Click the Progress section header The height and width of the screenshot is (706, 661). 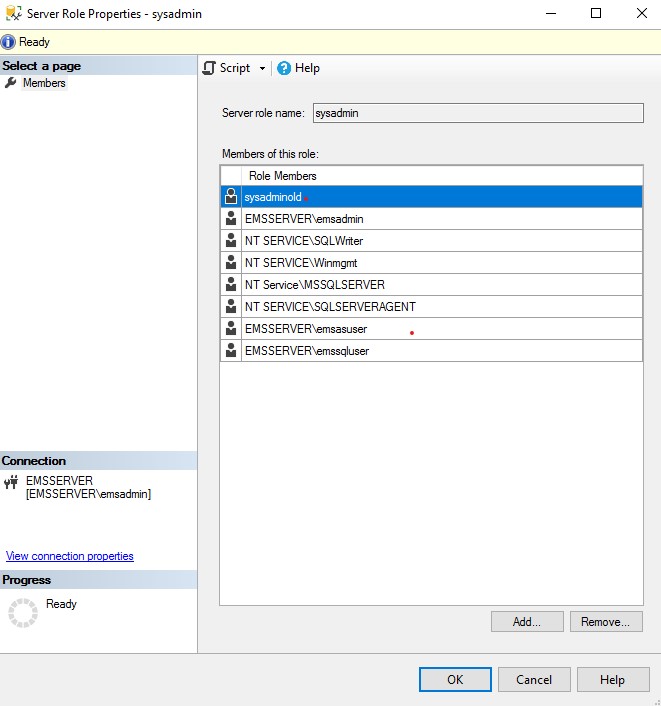point(98,580)
